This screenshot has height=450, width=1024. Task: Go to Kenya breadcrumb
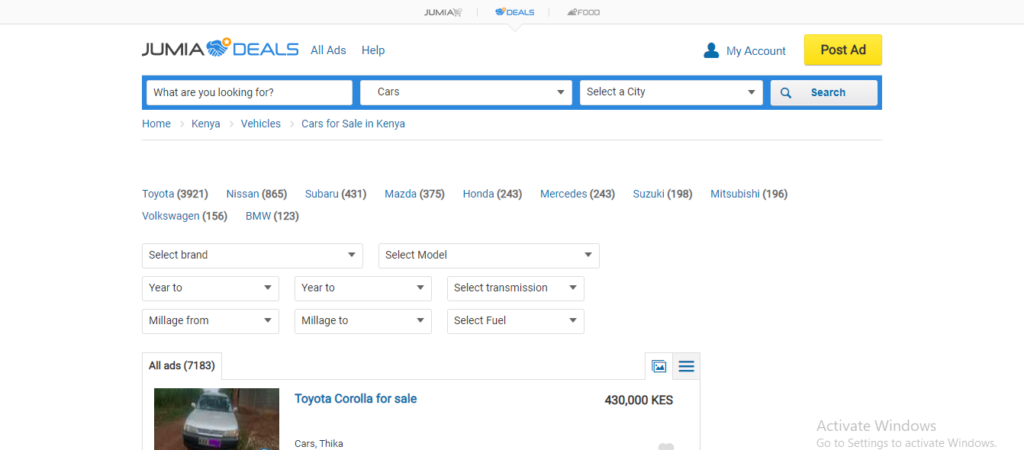(206, 123)
